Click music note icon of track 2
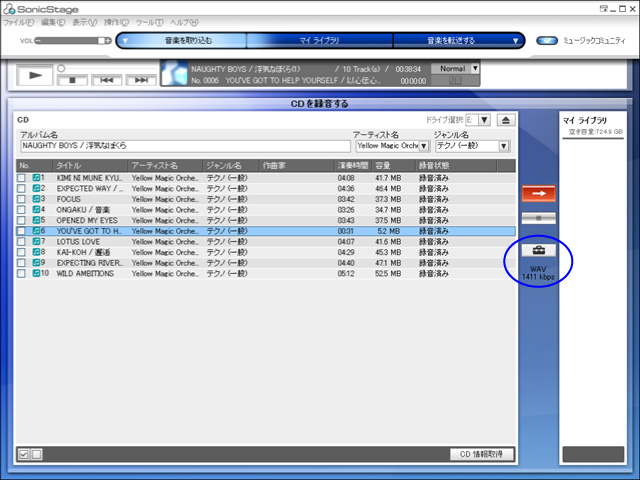 (x=36, y=188)
